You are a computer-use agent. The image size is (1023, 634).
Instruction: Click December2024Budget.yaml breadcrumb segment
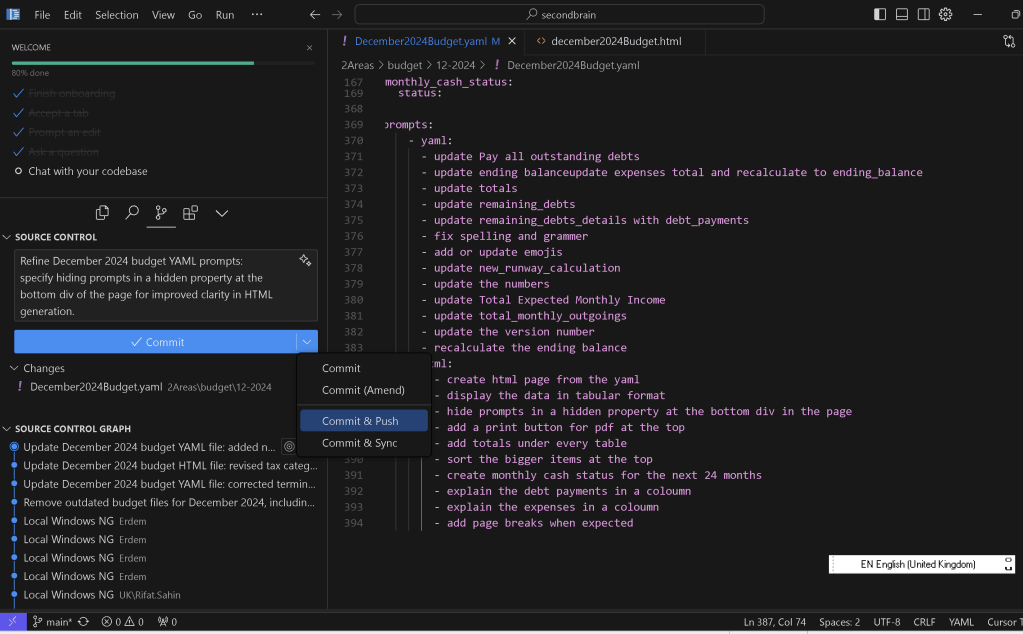(566, 65)
